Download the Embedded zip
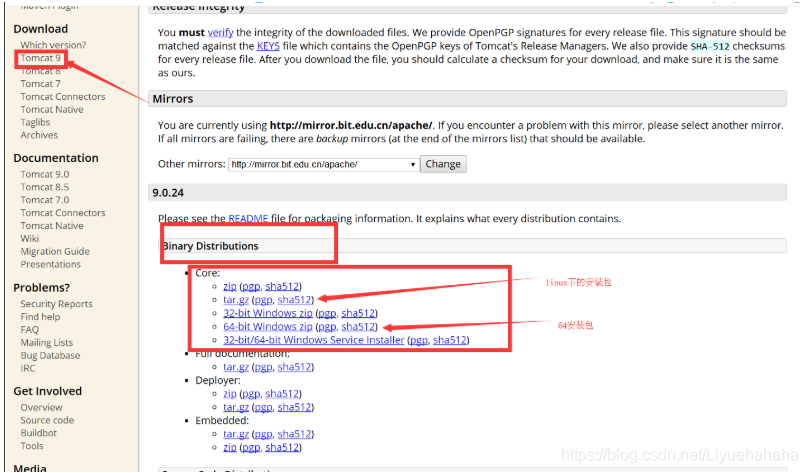The width and height of the screenshot is (808, 473). [x=230, y=447]
